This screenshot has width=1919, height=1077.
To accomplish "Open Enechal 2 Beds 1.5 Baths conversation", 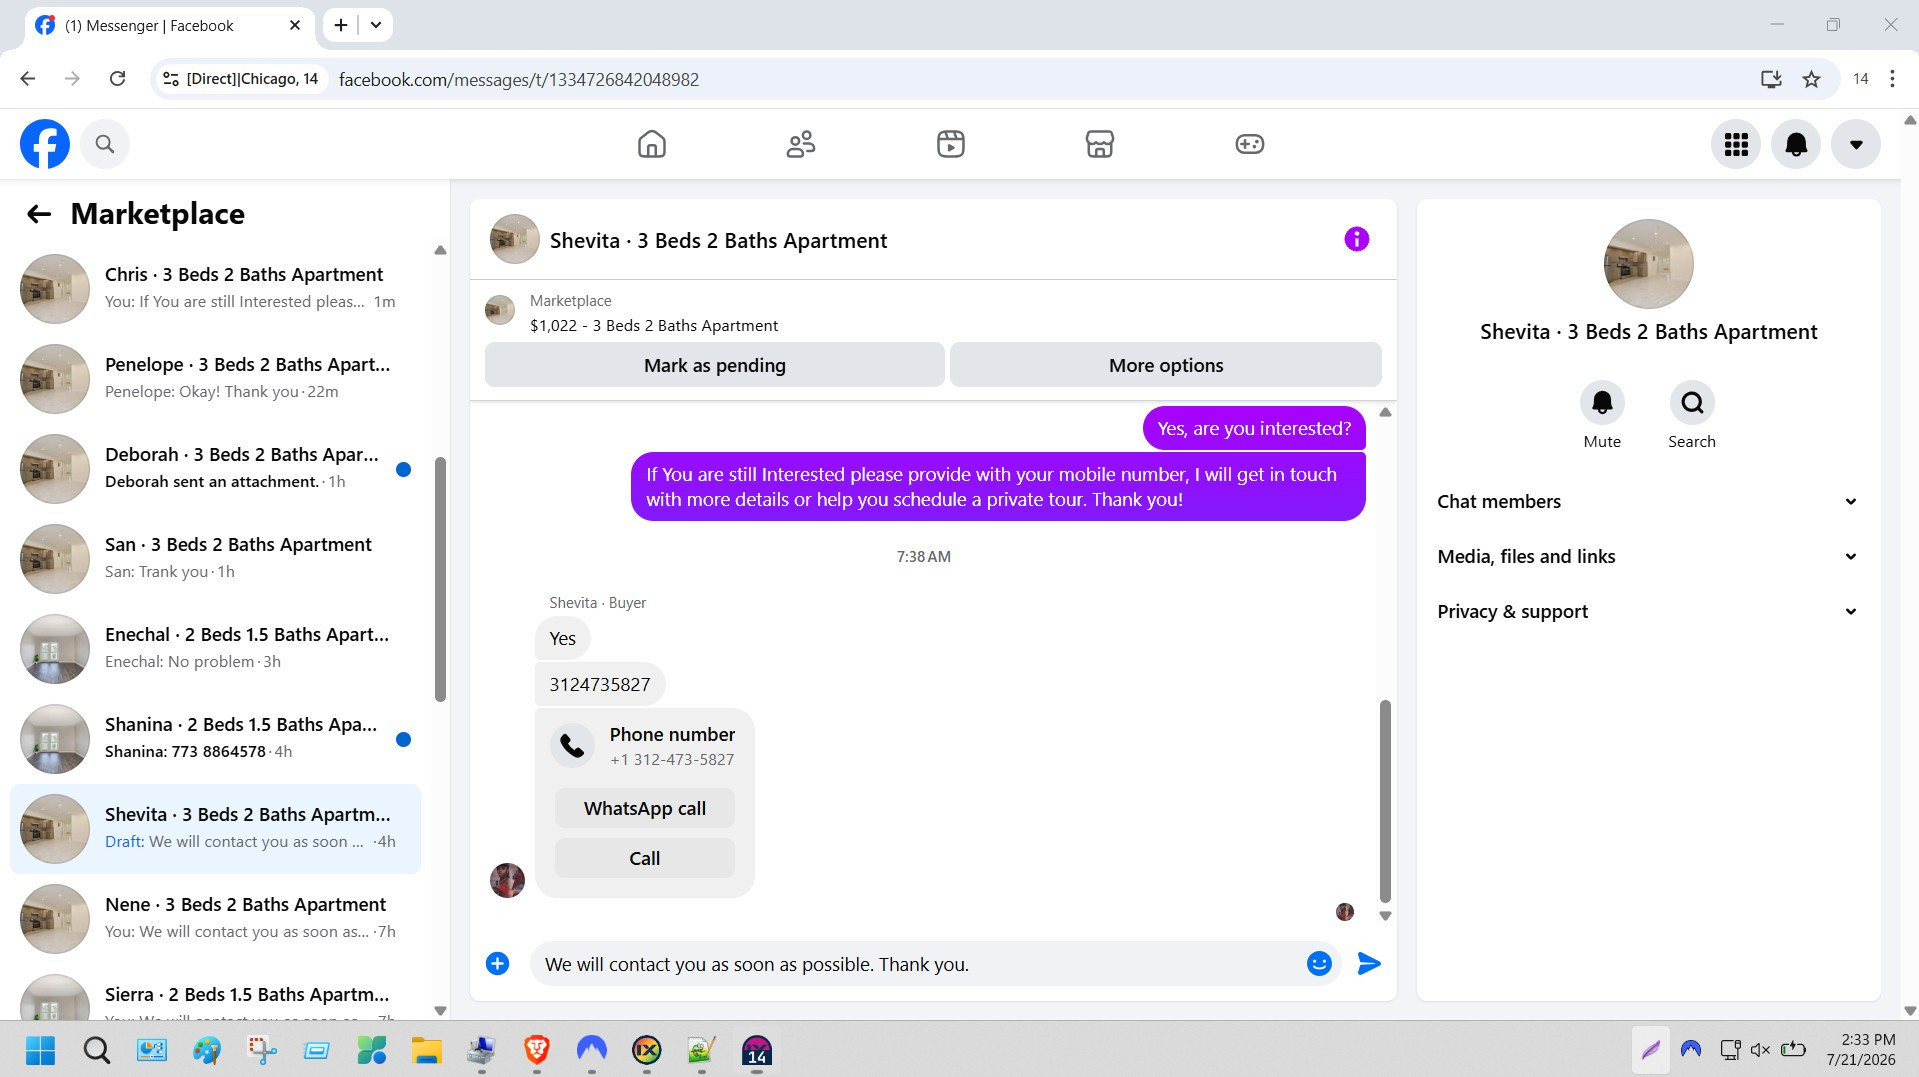I will tap(215, 648).
